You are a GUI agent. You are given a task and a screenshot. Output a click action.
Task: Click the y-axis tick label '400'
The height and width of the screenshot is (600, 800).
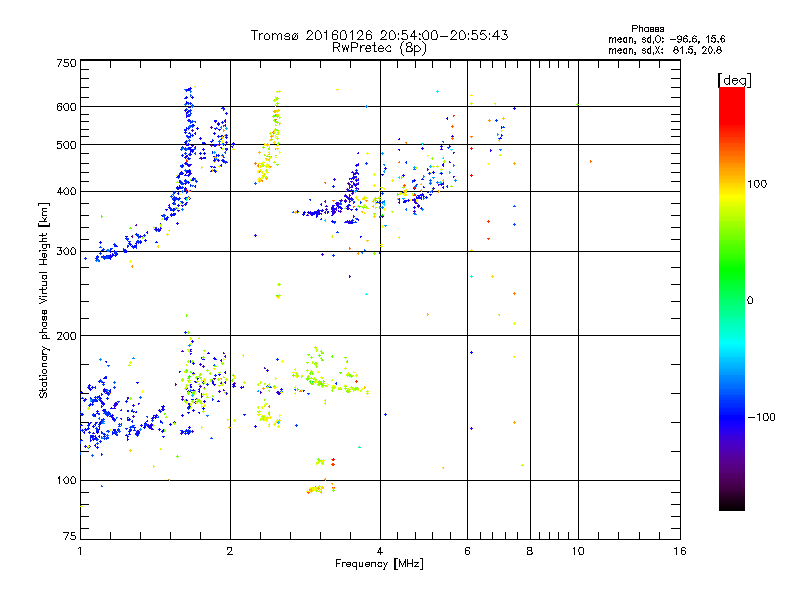(66, 191)
